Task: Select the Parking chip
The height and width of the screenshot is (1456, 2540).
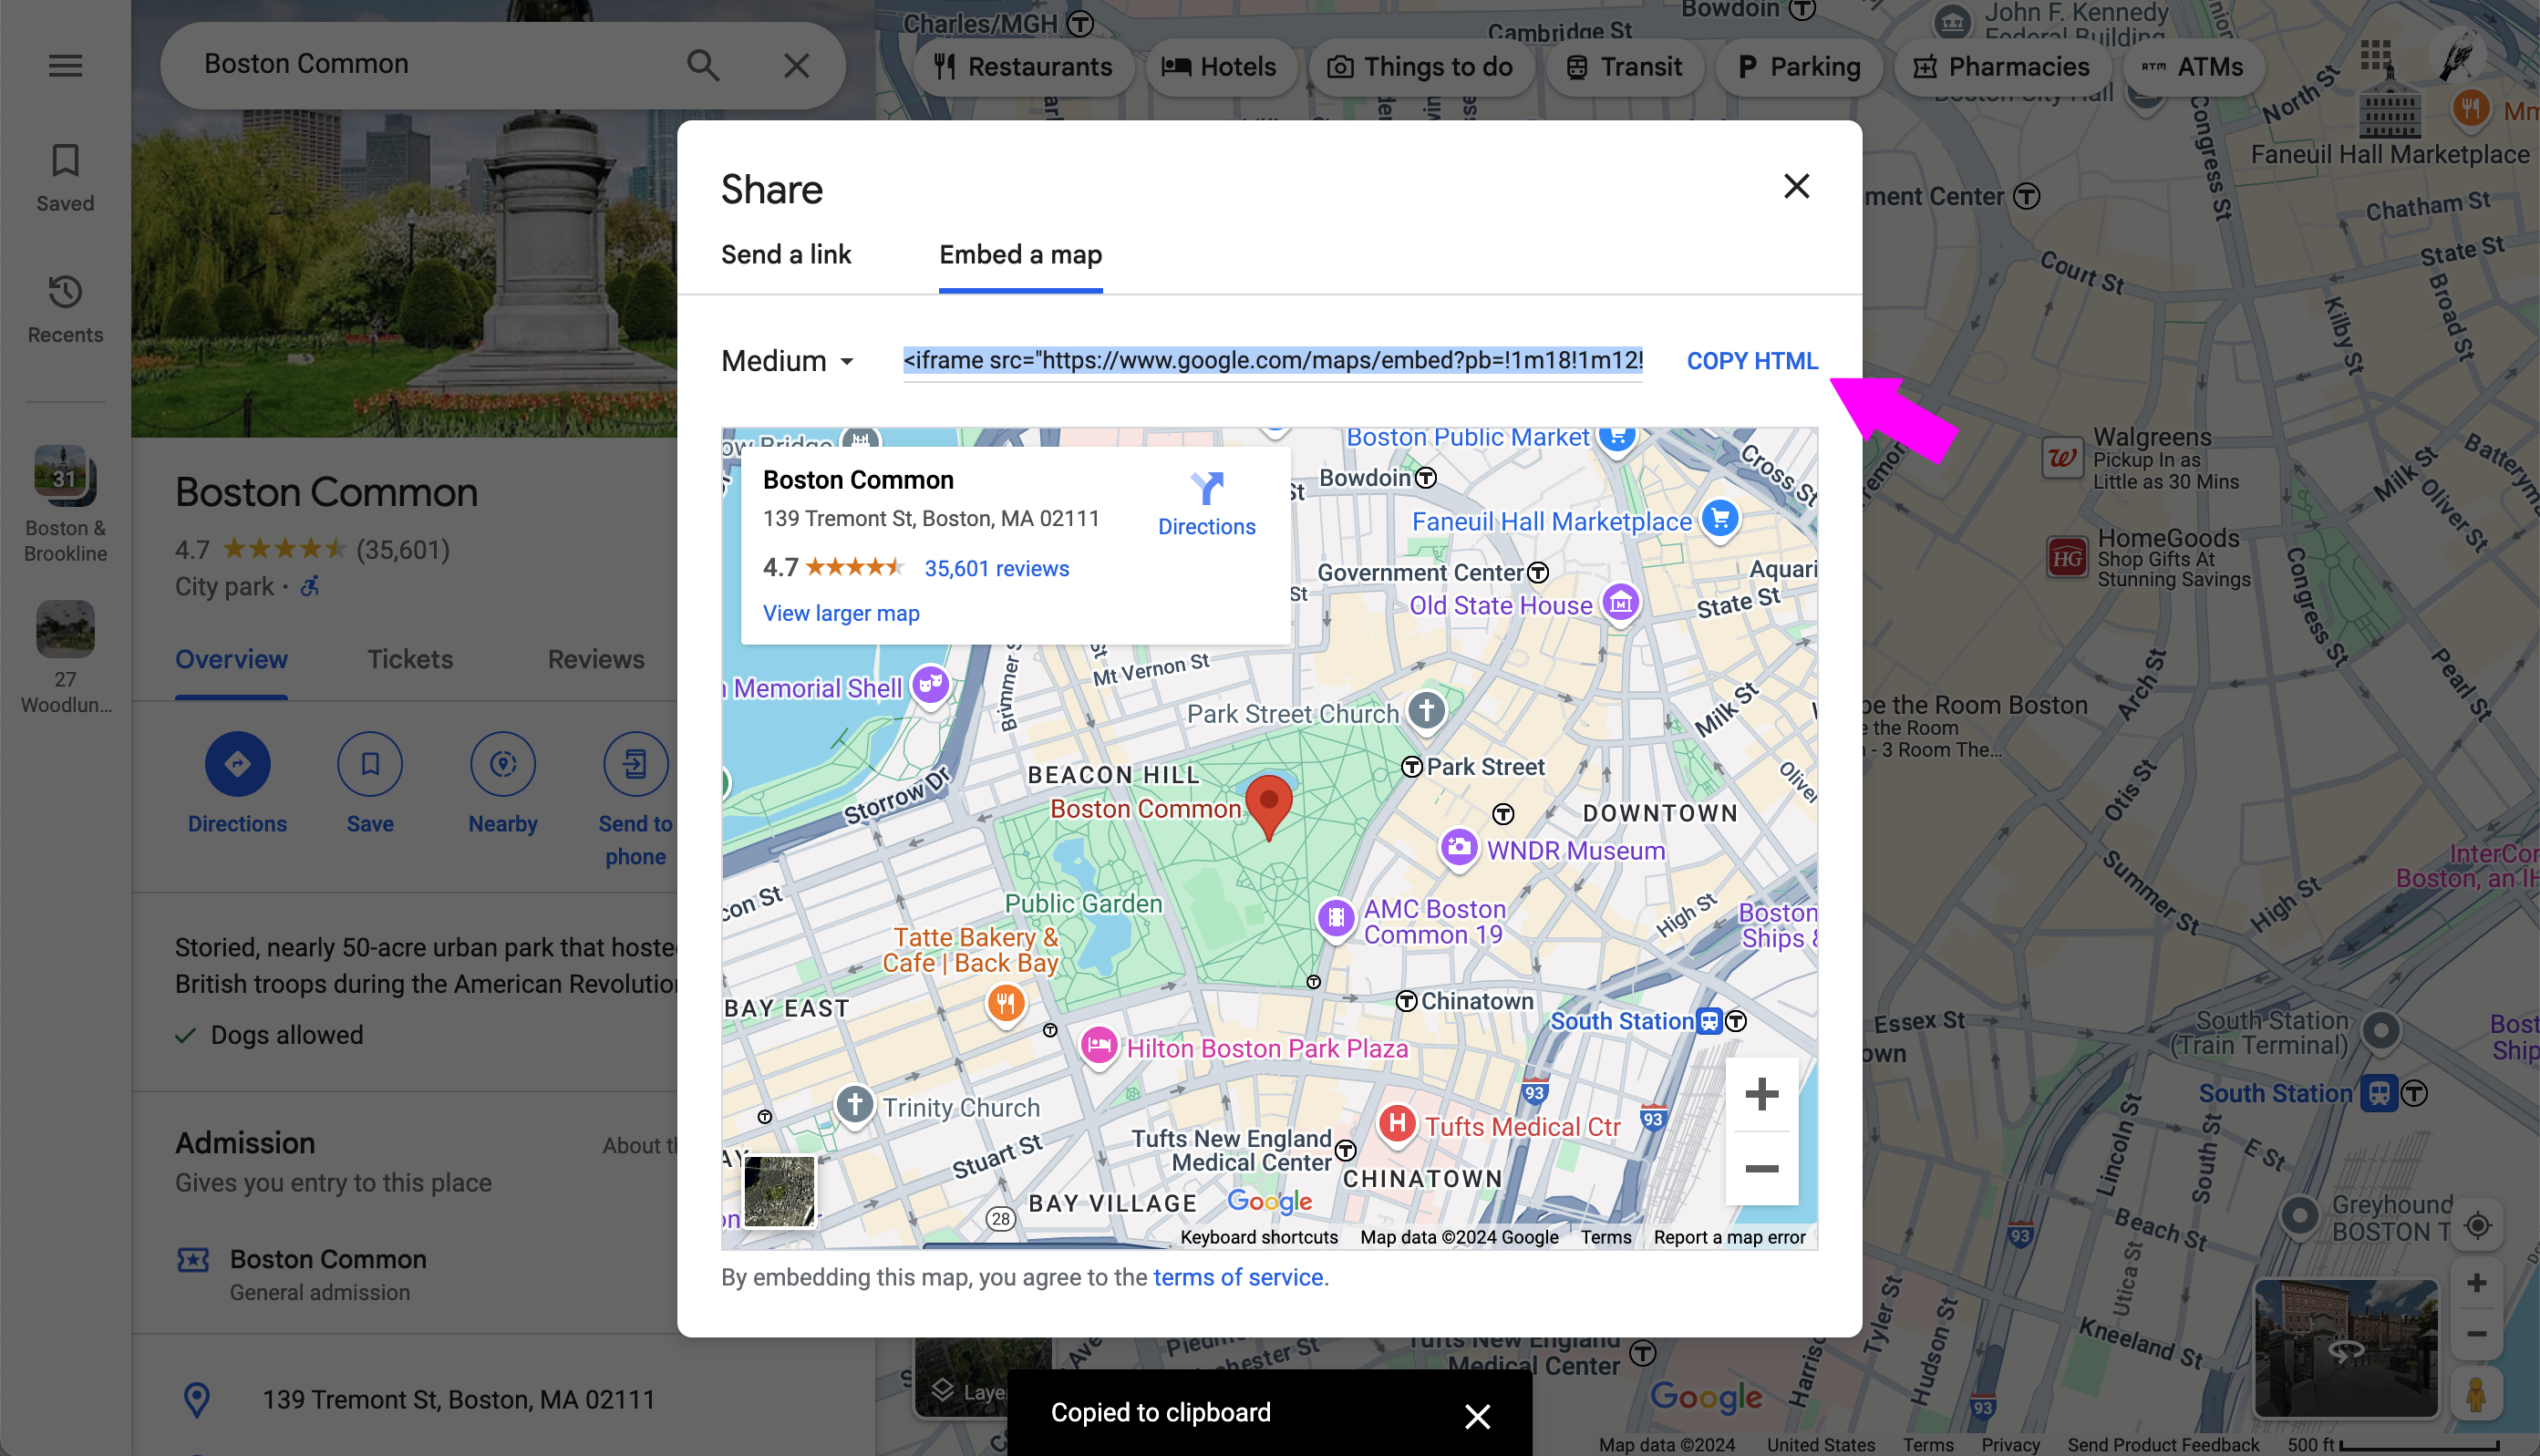Action: (1799, 67)
